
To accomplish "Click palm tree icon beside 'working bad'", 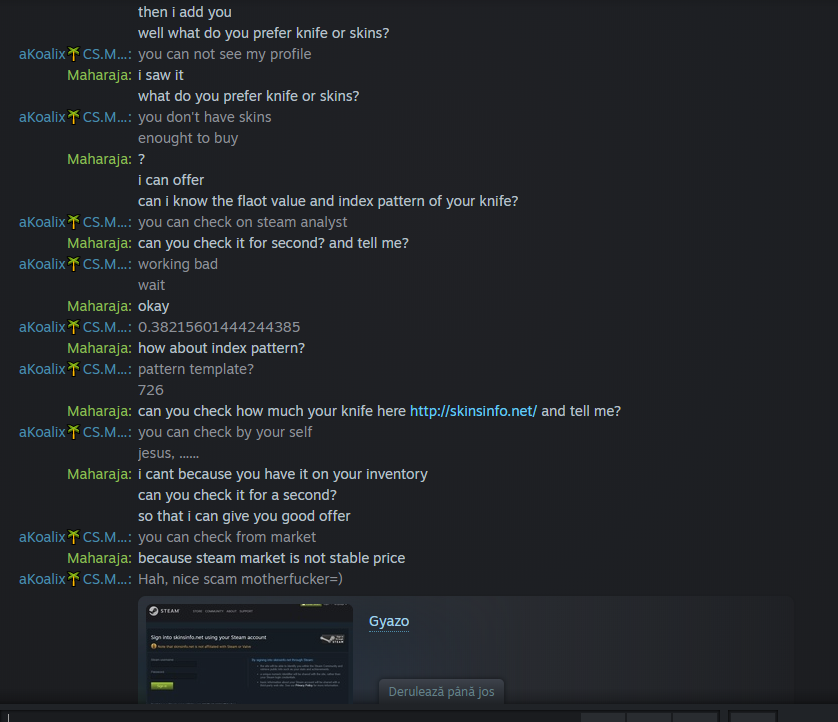I will click(x=73, y=264).
